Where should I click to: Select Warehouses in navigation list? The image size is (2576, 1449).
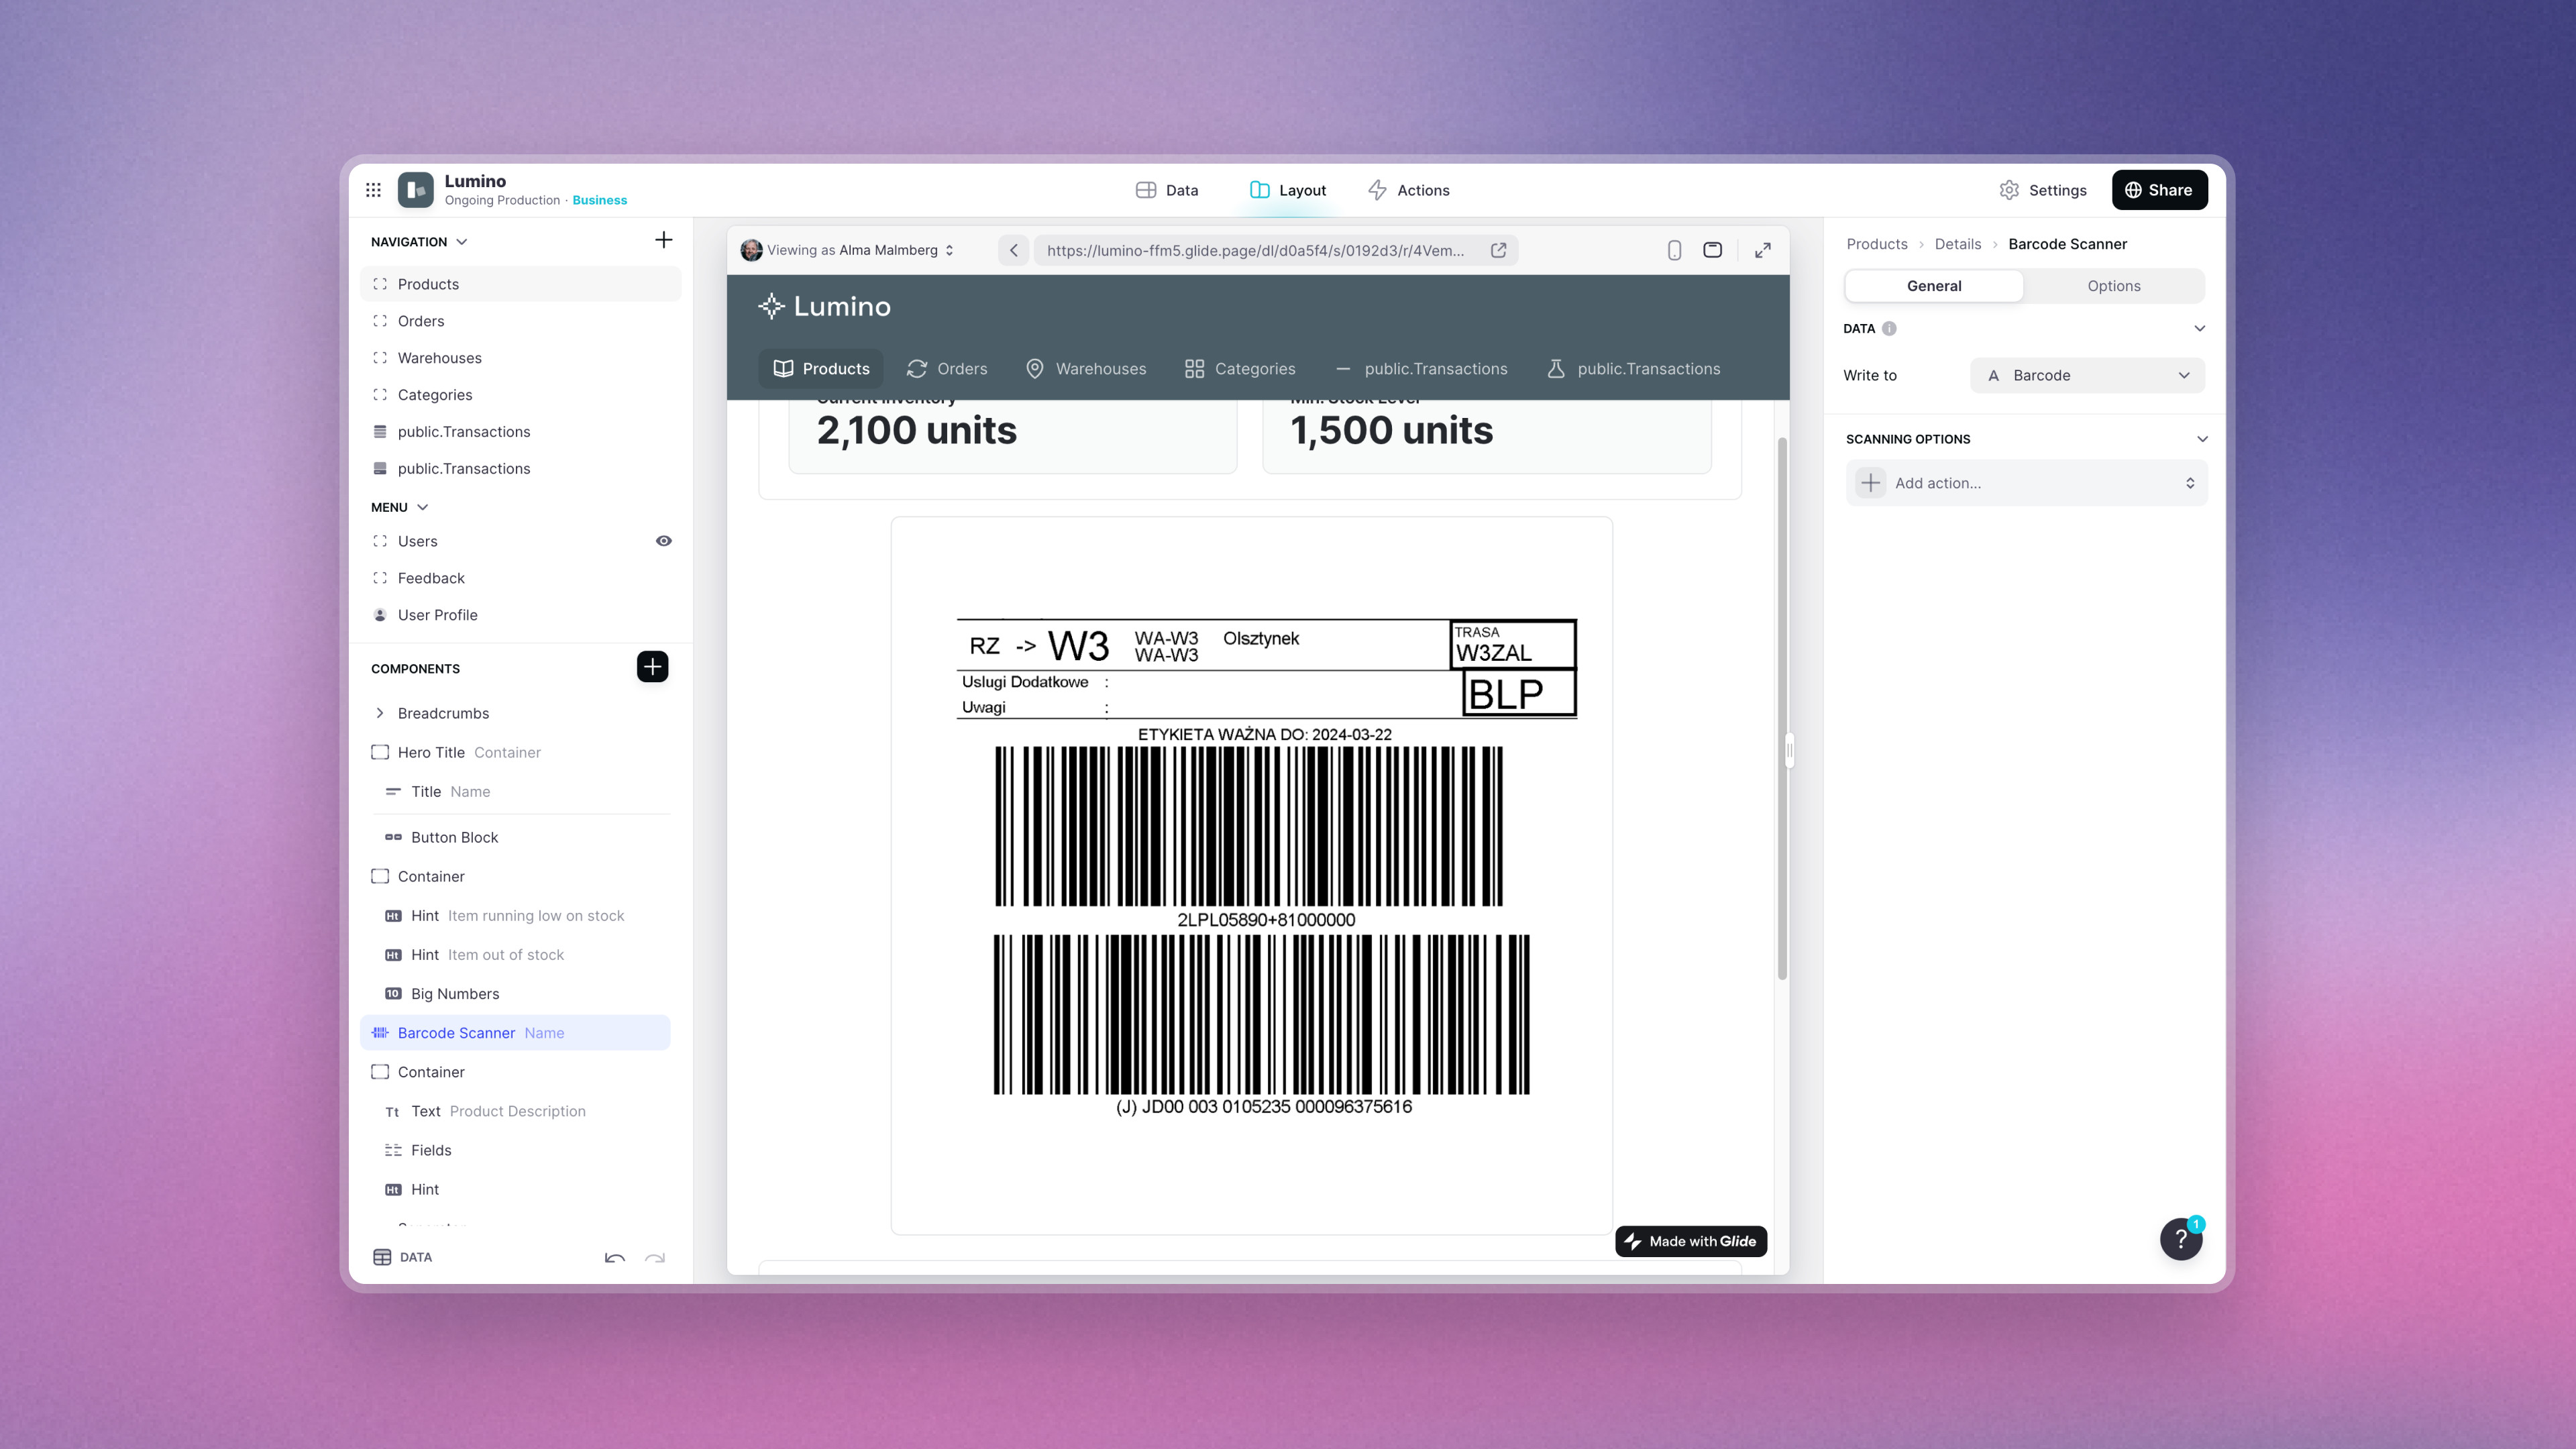520,358
